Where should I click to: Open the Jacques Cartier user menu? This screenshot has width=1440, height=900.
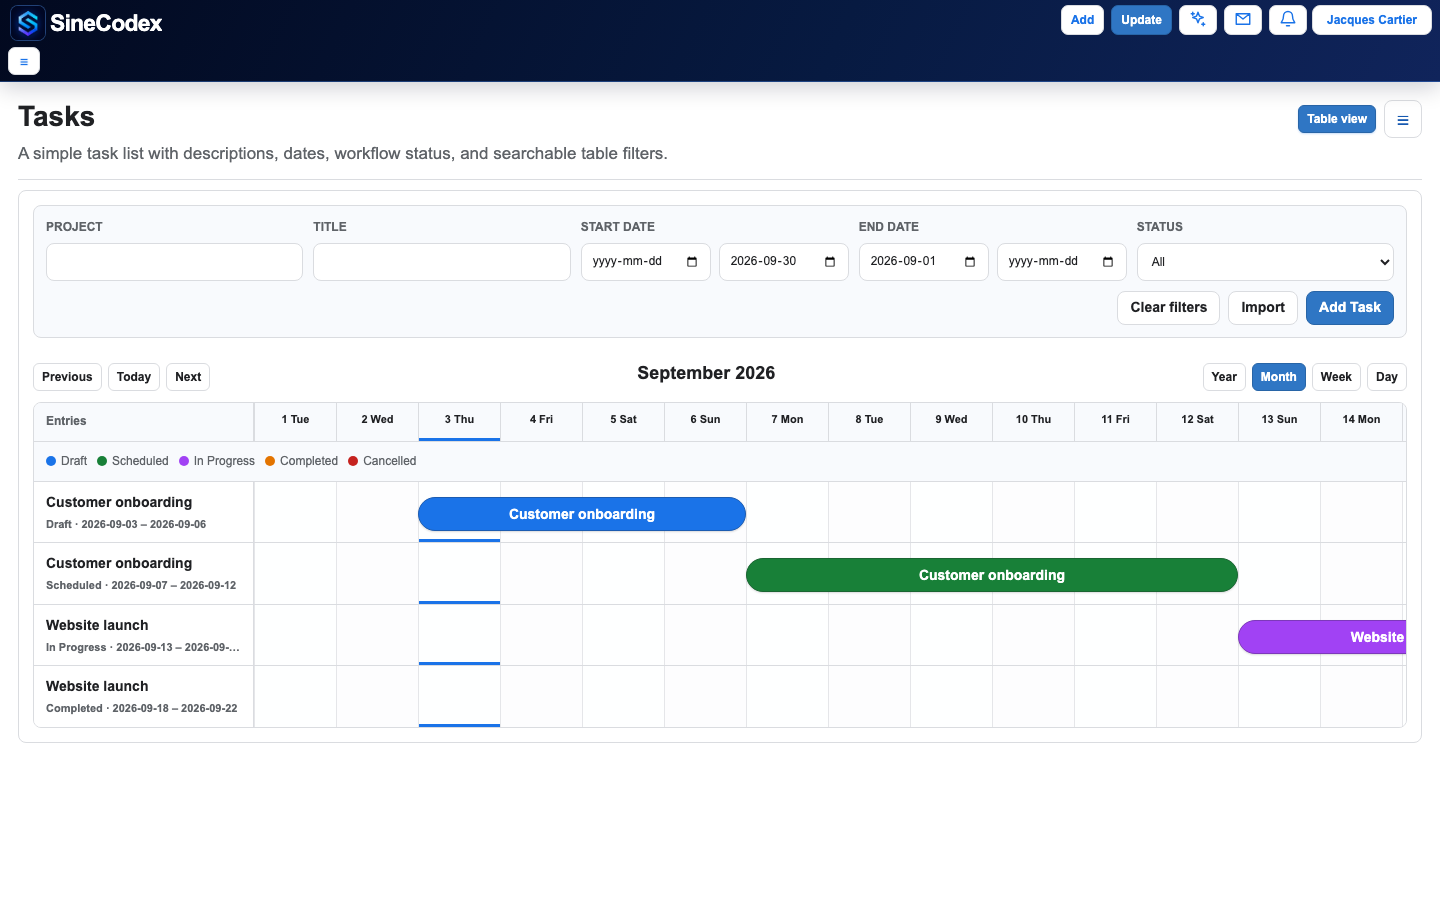pyautogui.click(x=1371, y=20)
